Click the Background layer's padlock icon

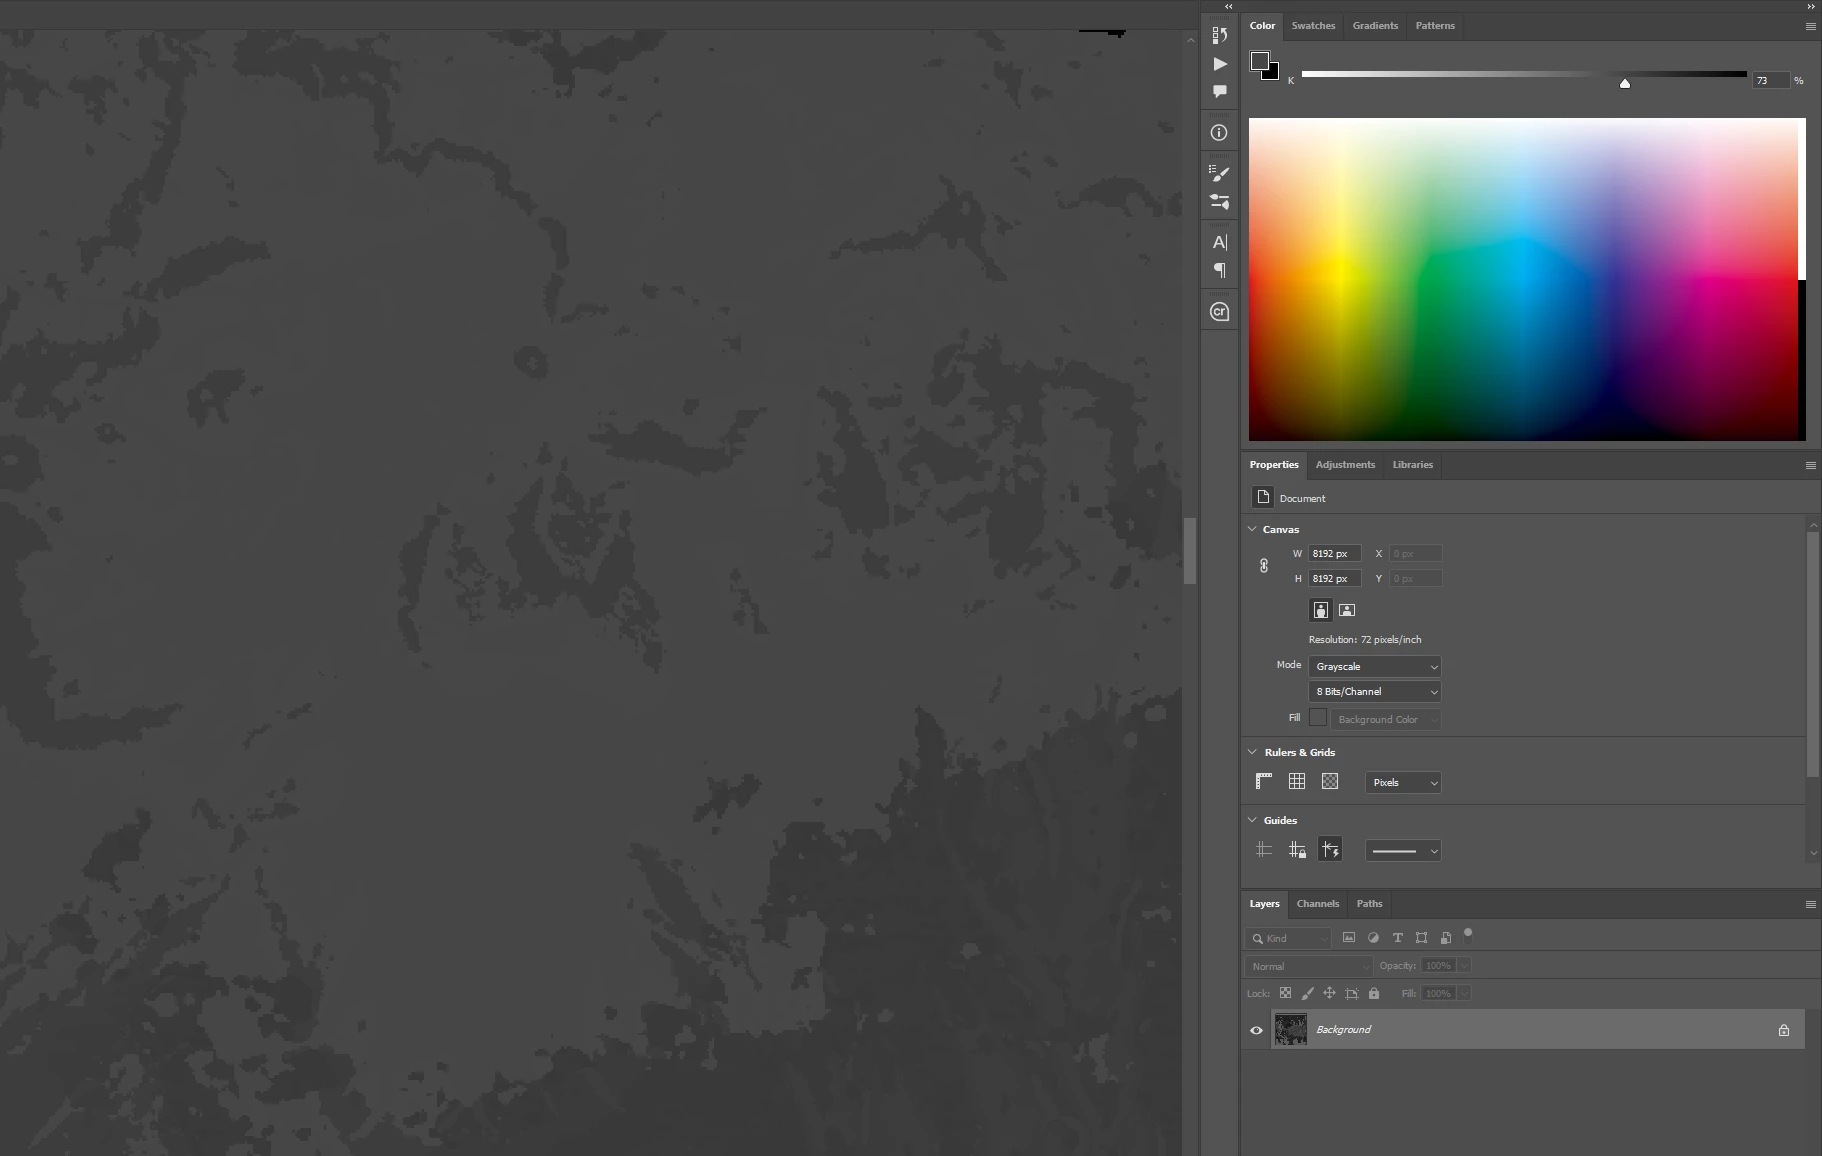[x=1784, y=1030]
